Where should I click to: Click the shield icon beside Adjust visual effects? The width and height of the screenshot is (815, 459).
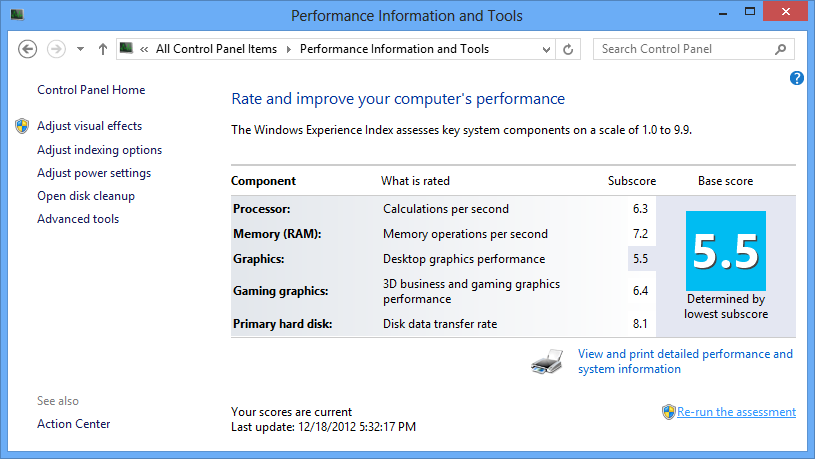coord(22,126)
